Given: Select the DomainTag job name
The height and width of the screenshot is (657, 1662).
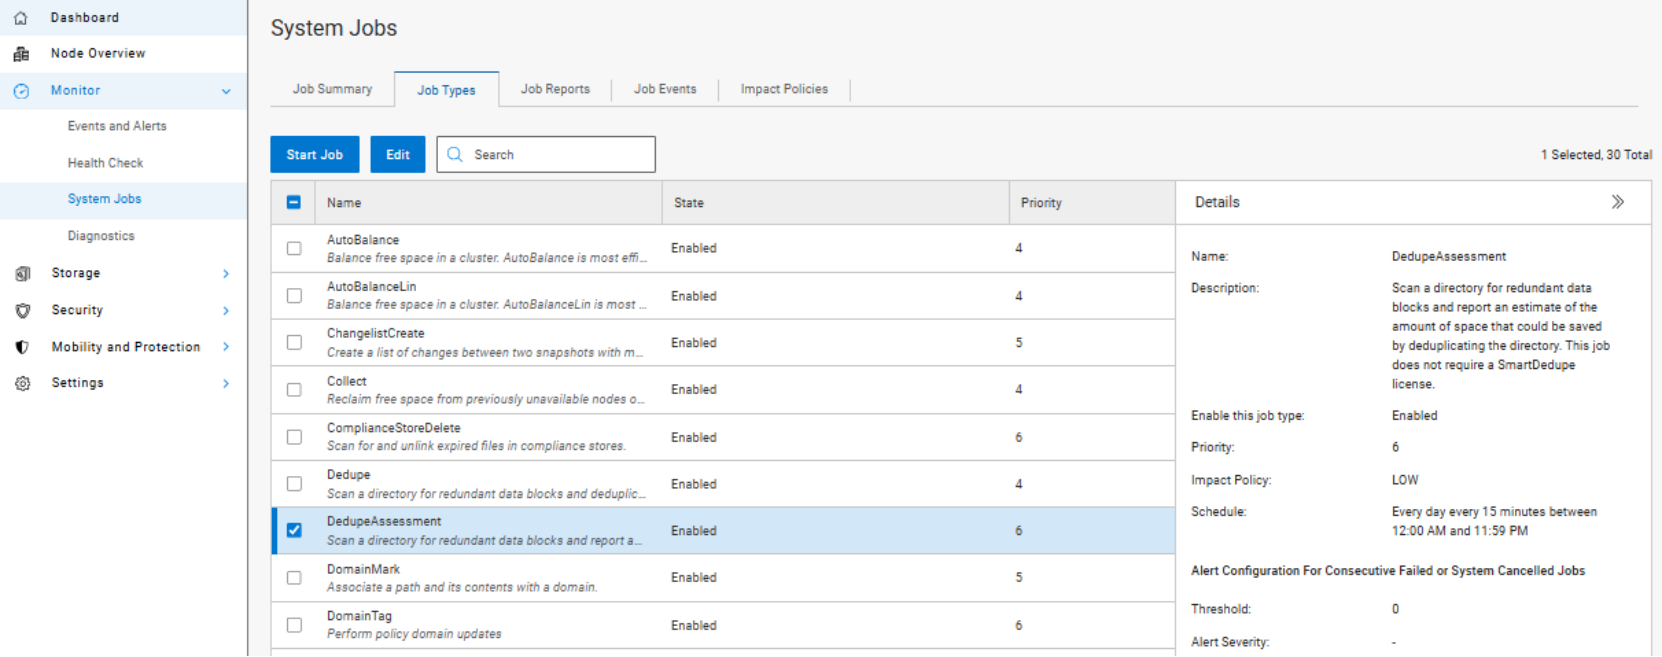Looking at the screenshot, I should (359, 616).
